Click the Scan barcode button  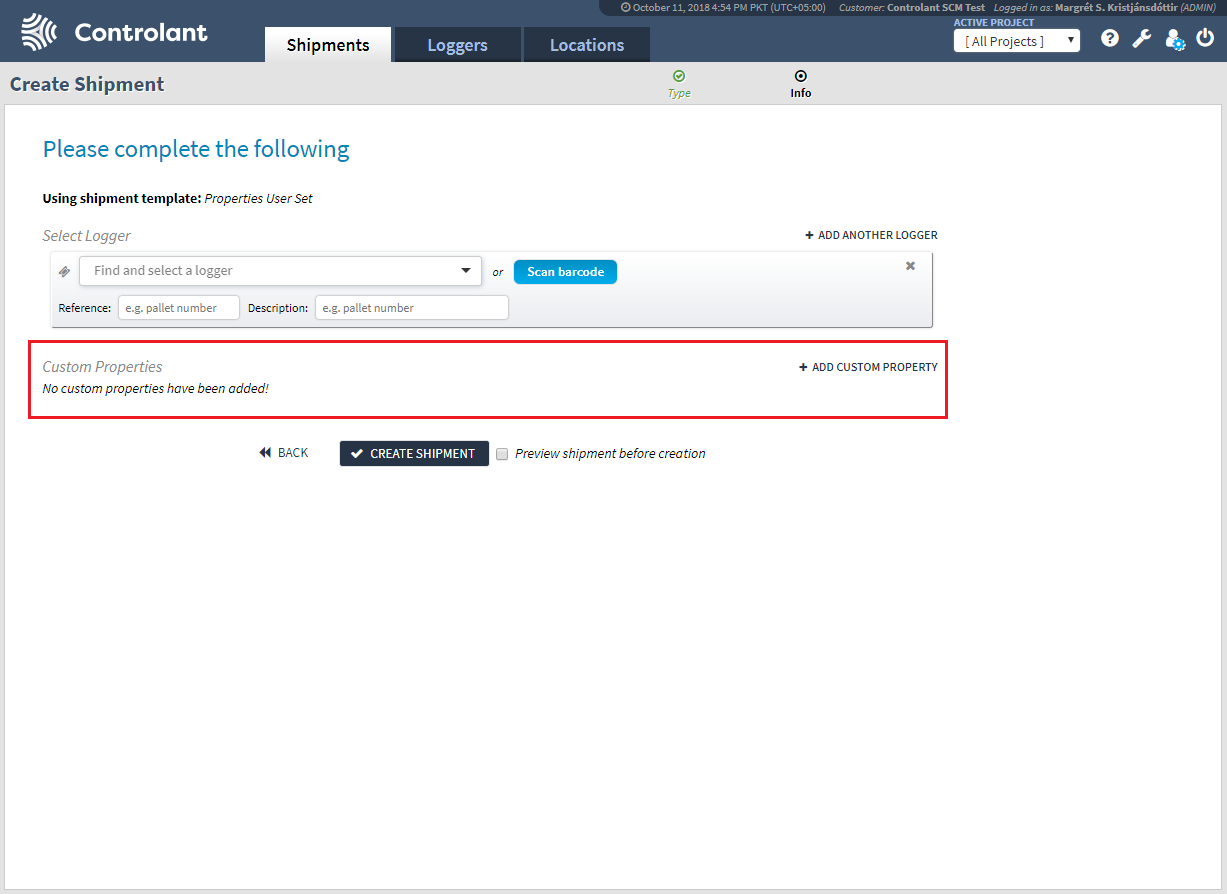565,272
